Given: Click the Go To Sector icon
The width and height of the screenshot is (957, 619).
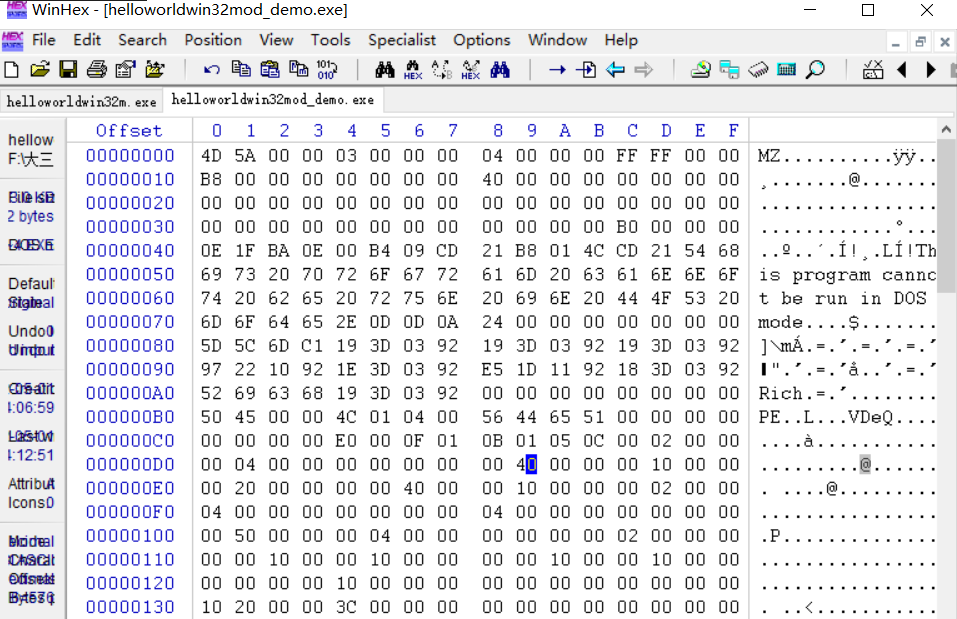Looking at the screenshot, I should pyautogui.click(x=586, y=70).
